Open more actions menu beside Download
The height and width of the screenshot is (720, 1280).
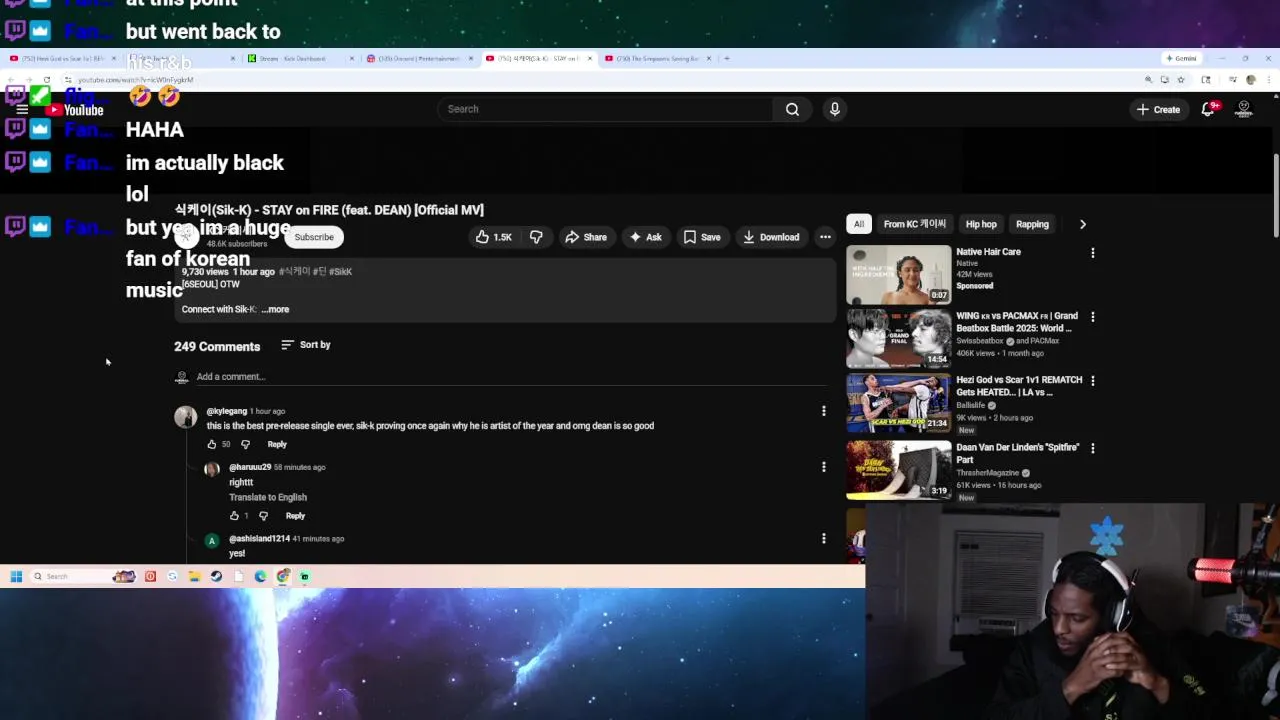tap(825, 237)
